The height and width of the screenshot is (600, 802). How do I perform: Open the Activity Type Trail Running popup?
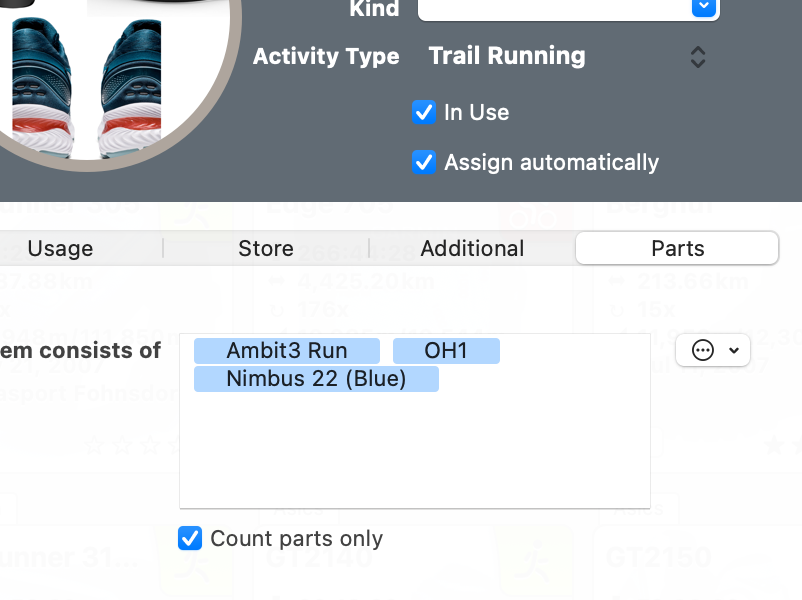(567, 56)
